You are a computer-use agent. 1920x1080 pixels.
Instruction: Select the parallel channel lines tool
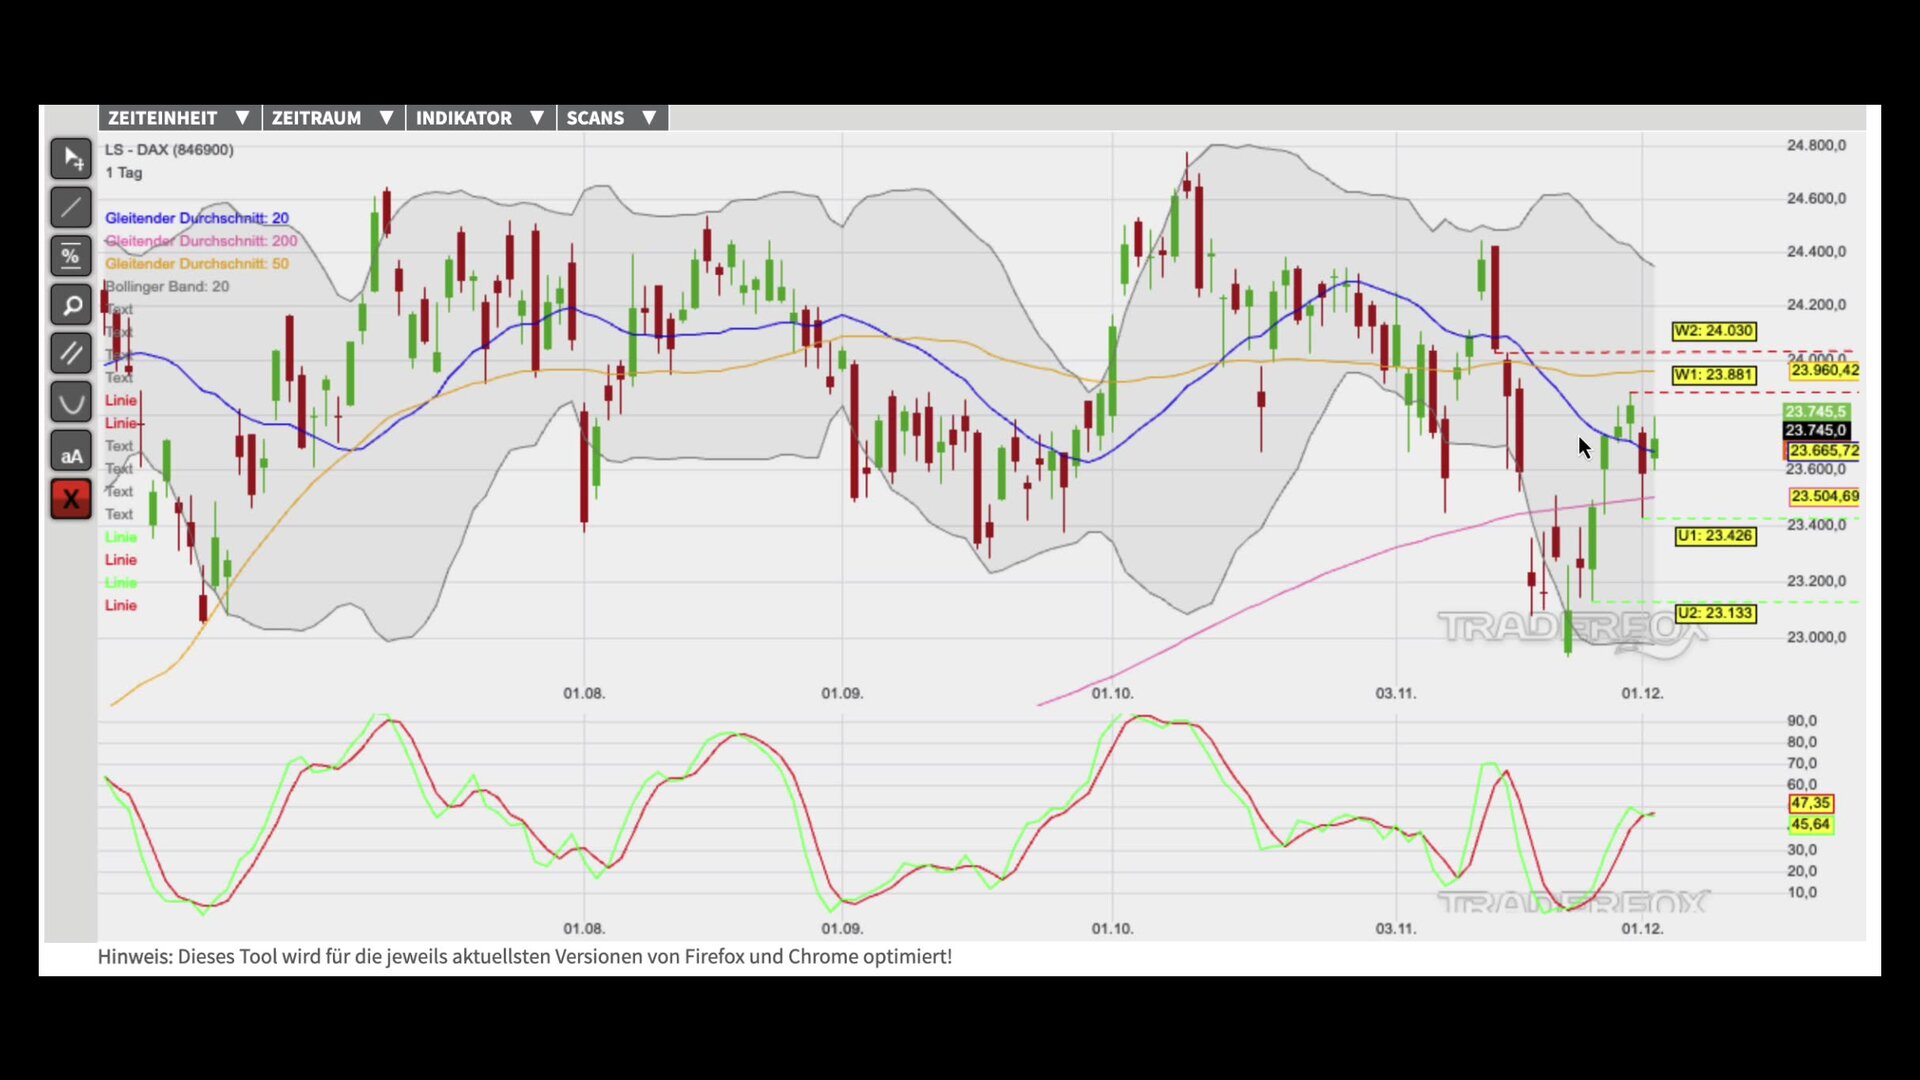coord(71,353)
